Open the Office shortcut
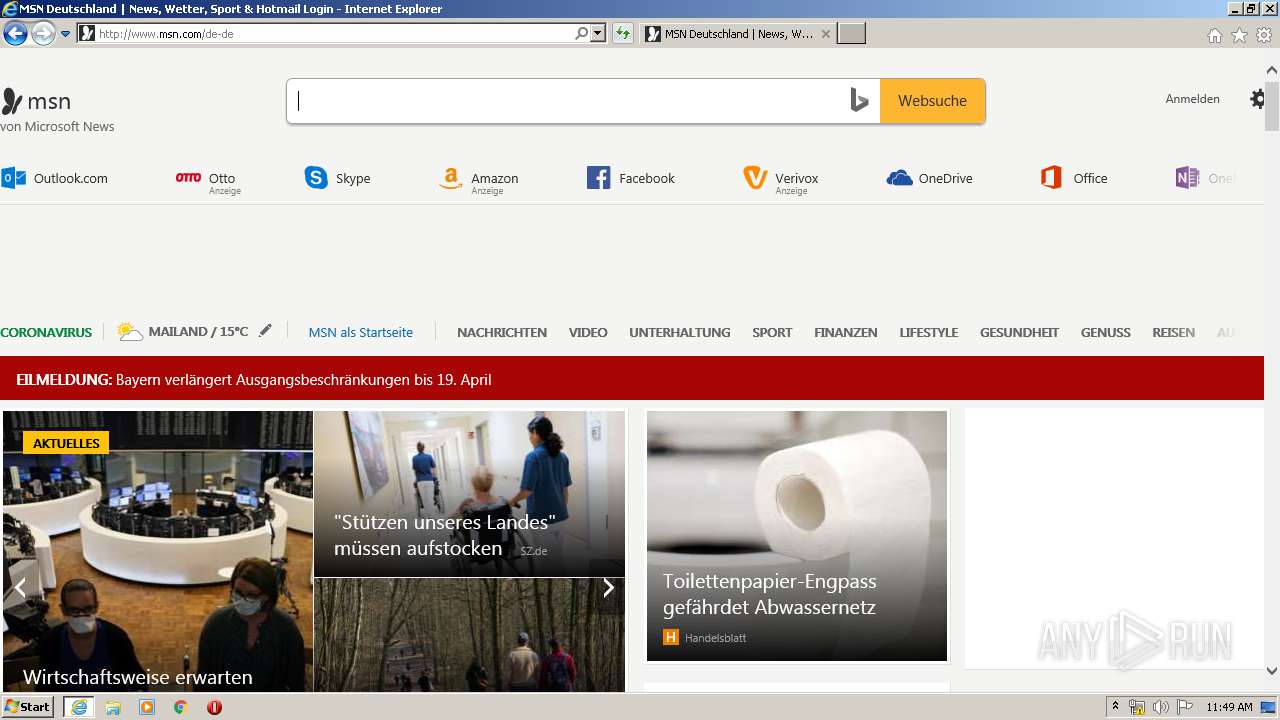 [x=1074, y=178]
